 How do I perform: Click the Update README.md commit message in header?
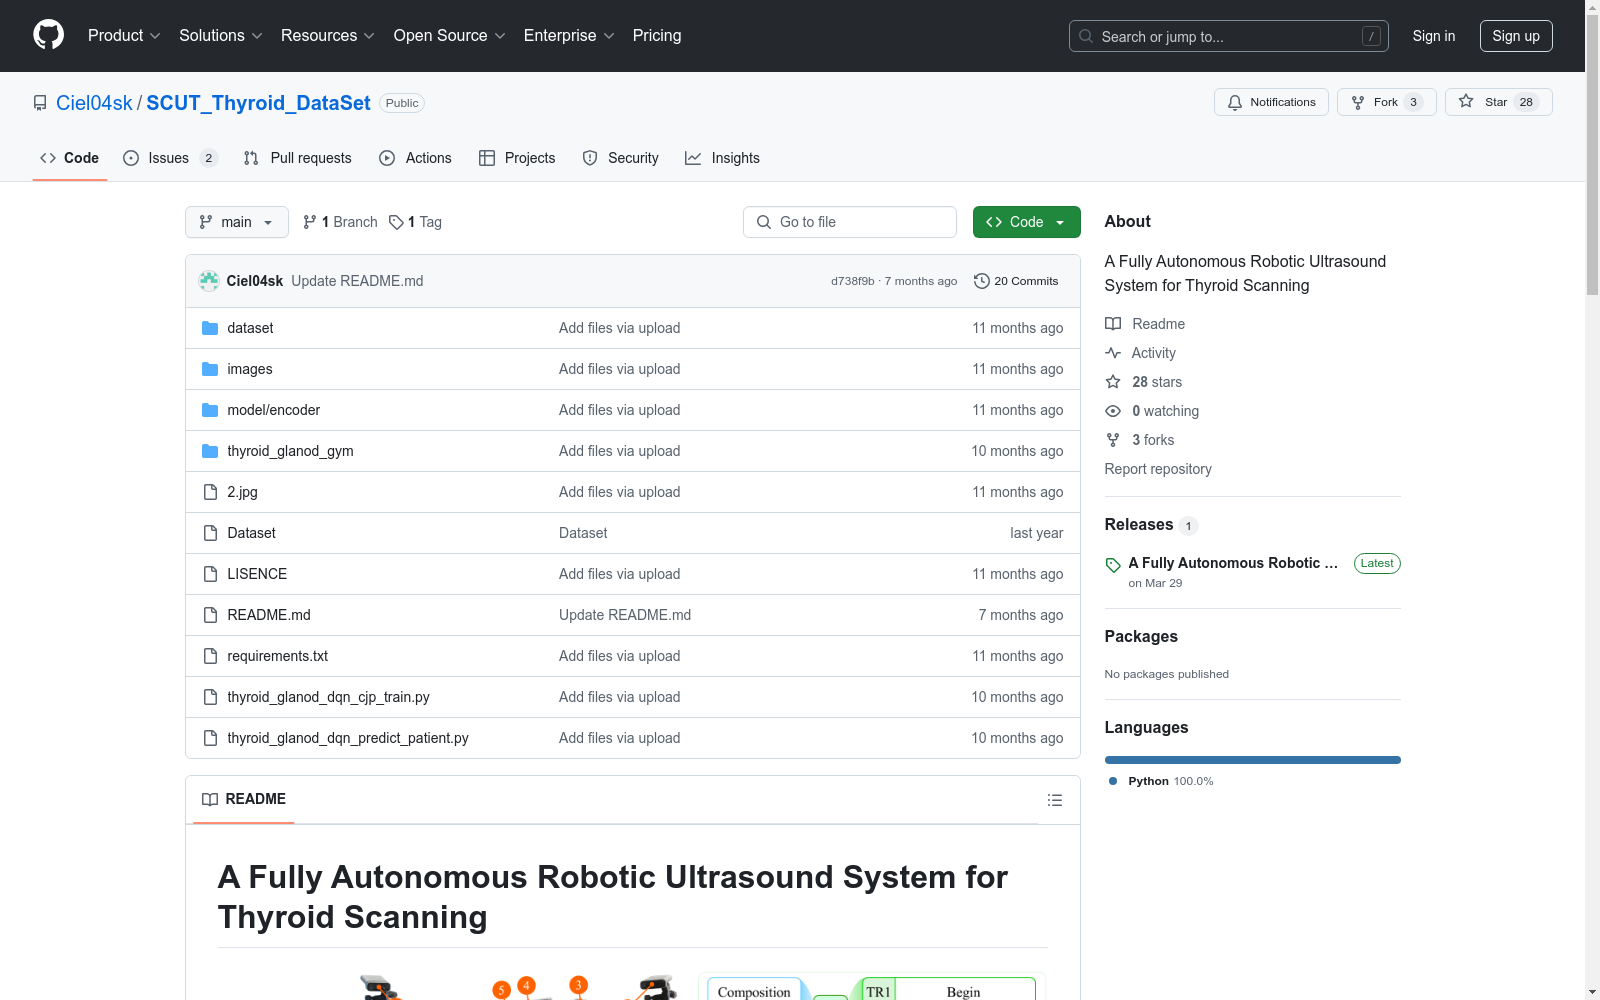pos(357,281)
